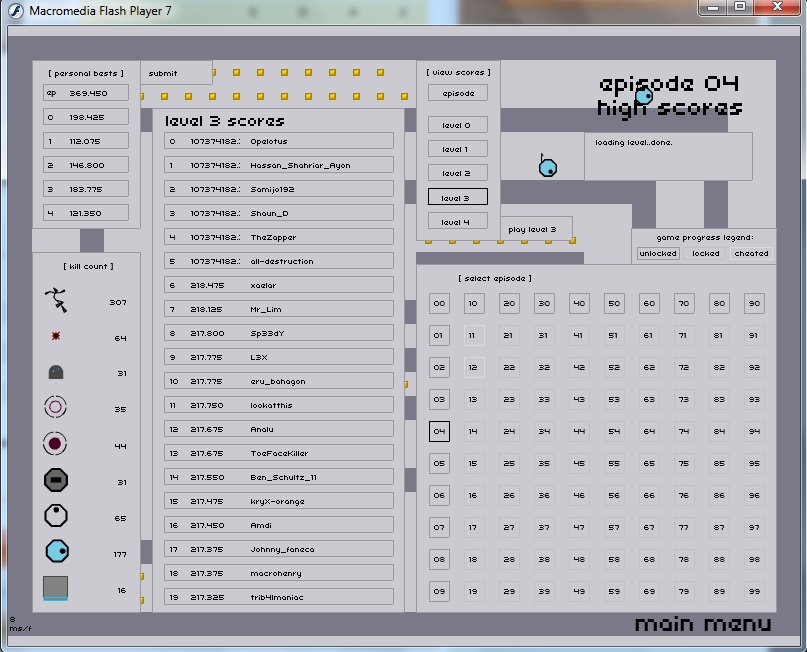Click the Opalotus top score entry
This screenshot has height=652, width=807.
(x=278, y=141)
